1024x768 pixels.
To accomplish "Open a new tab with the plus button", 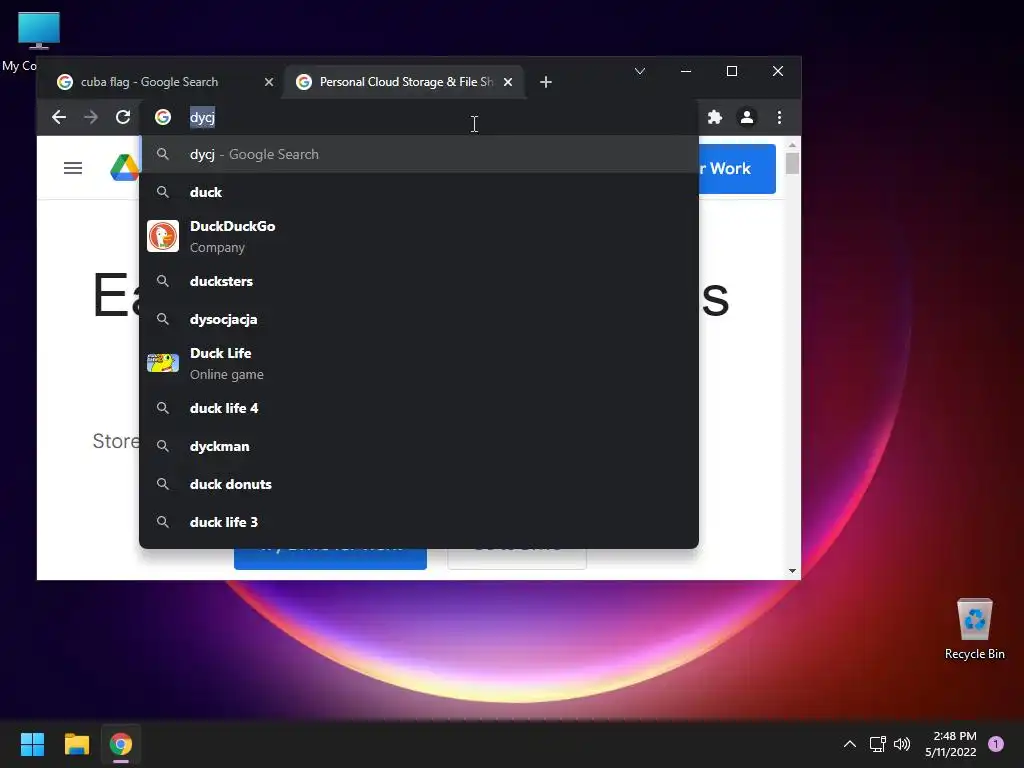I will click(546, 82).
